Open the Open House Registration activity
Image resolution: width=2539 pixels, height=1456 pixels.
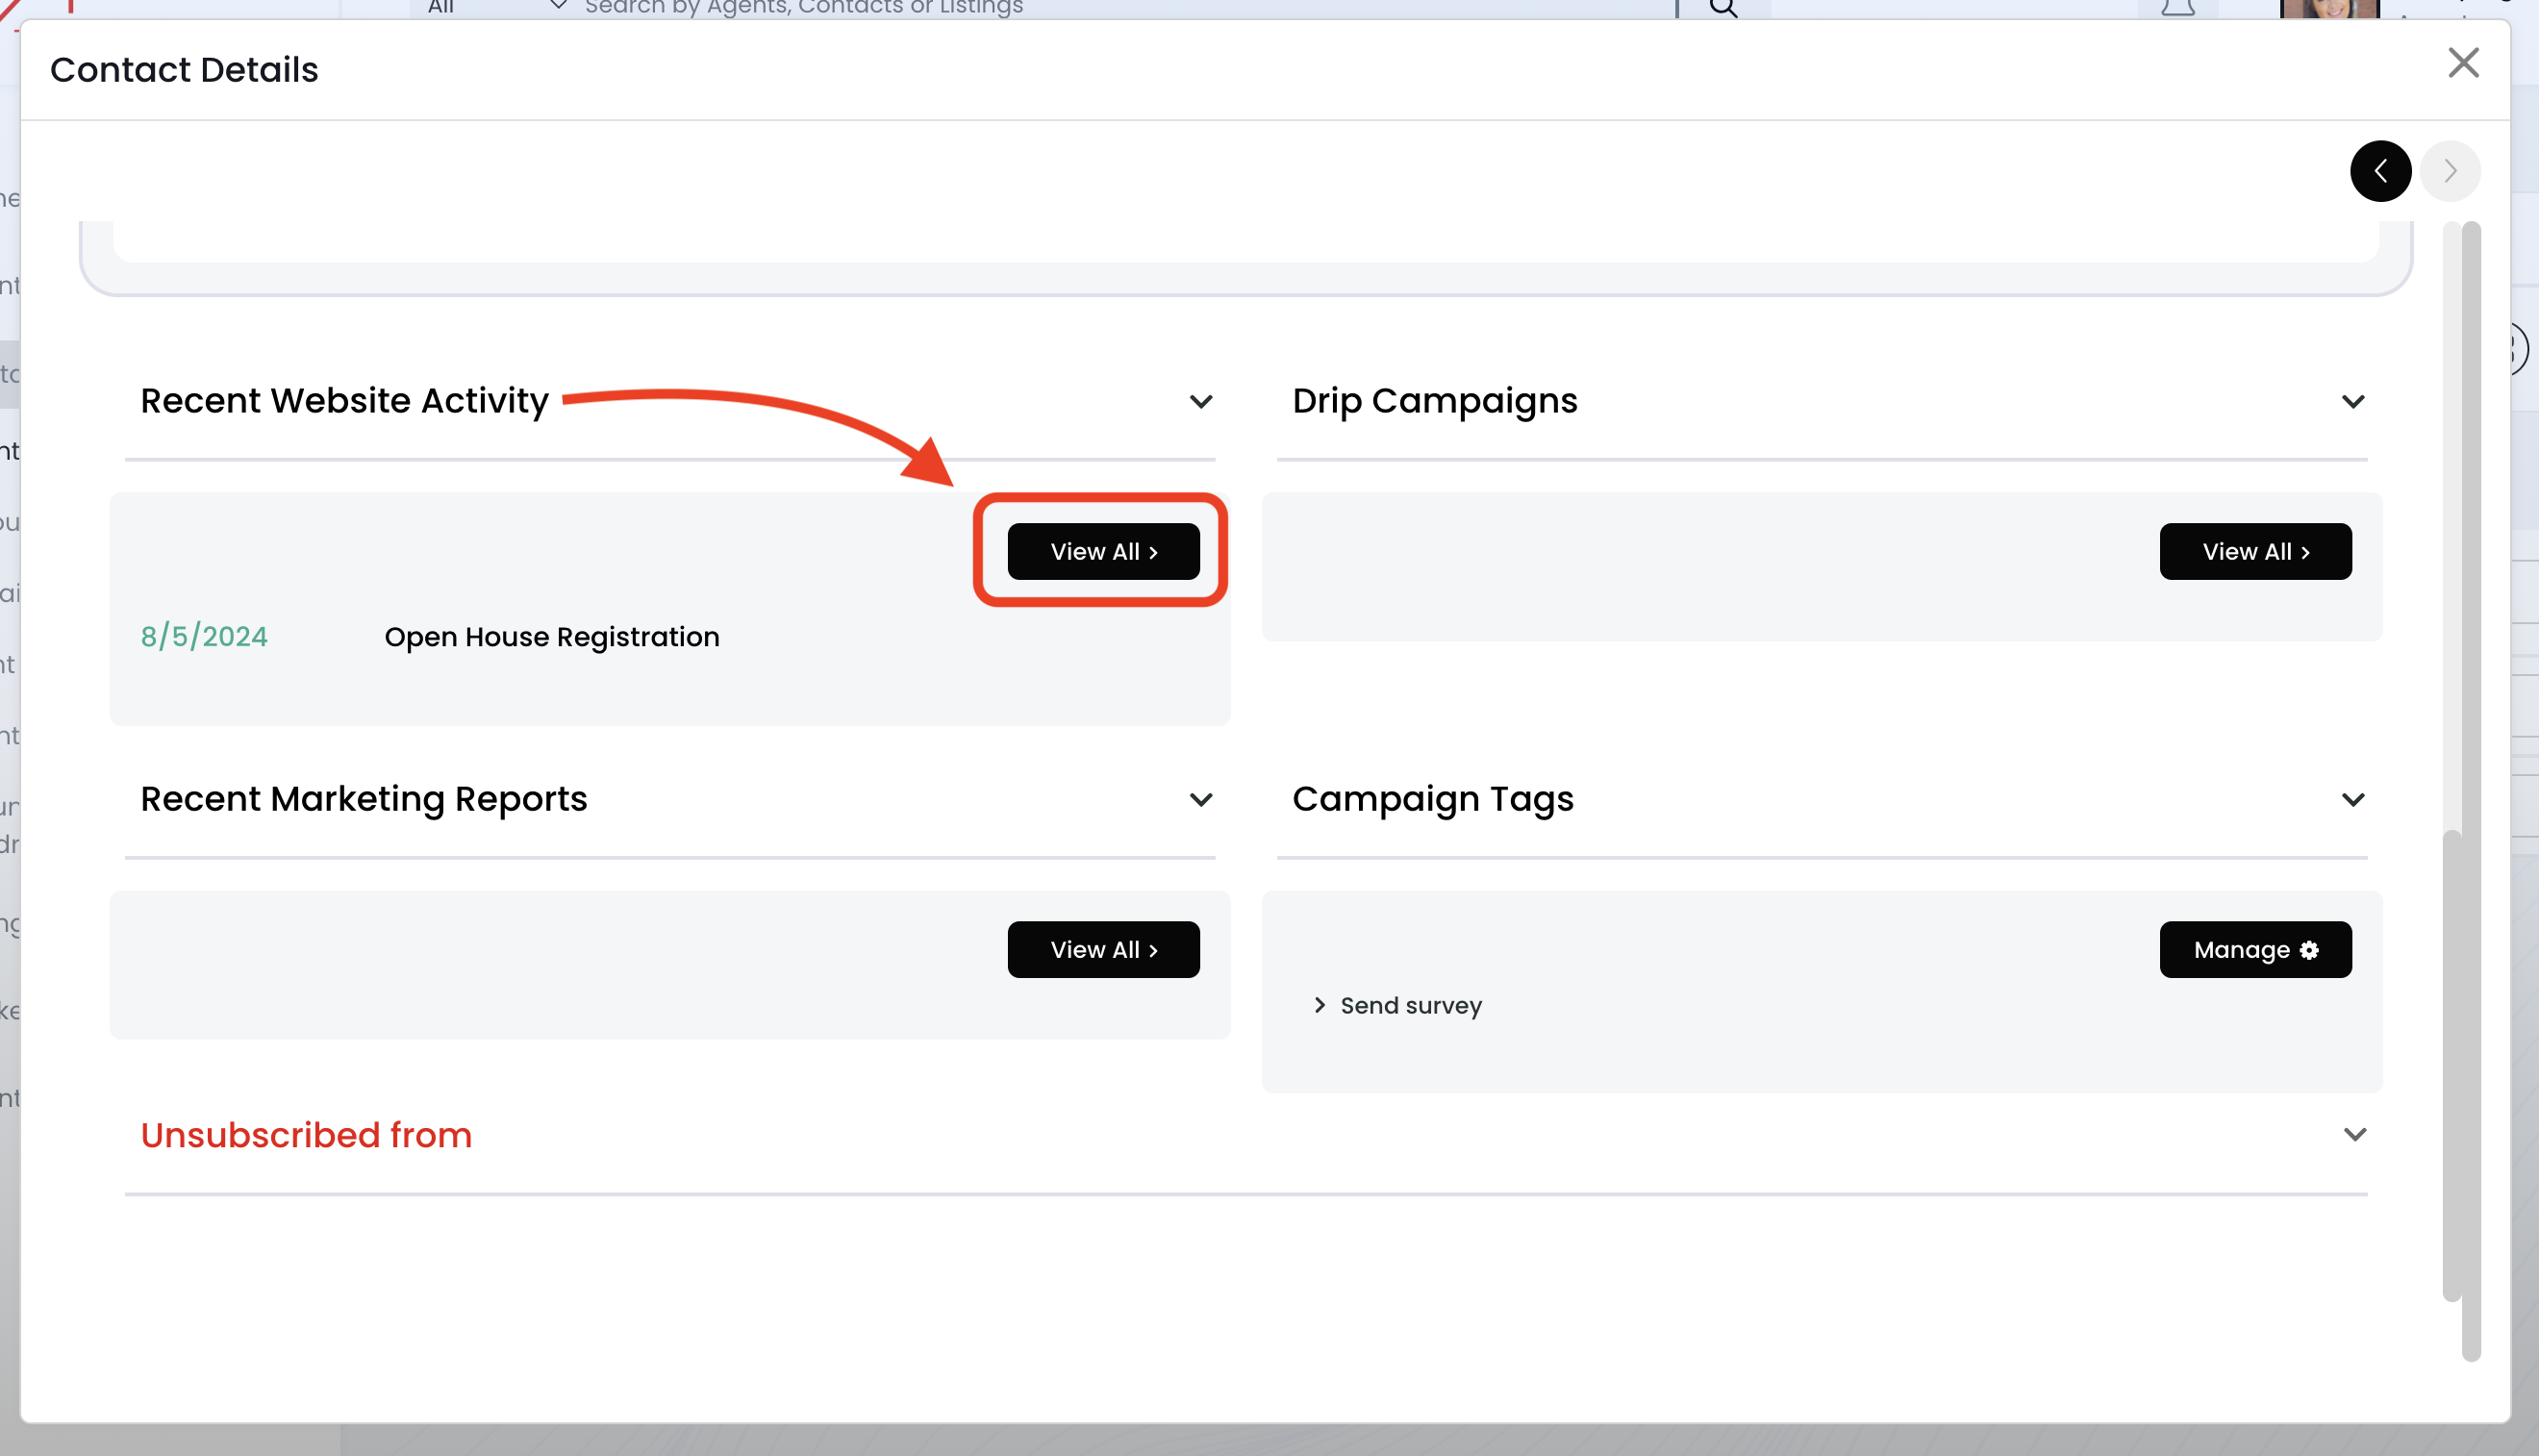(x=552, y=637)
